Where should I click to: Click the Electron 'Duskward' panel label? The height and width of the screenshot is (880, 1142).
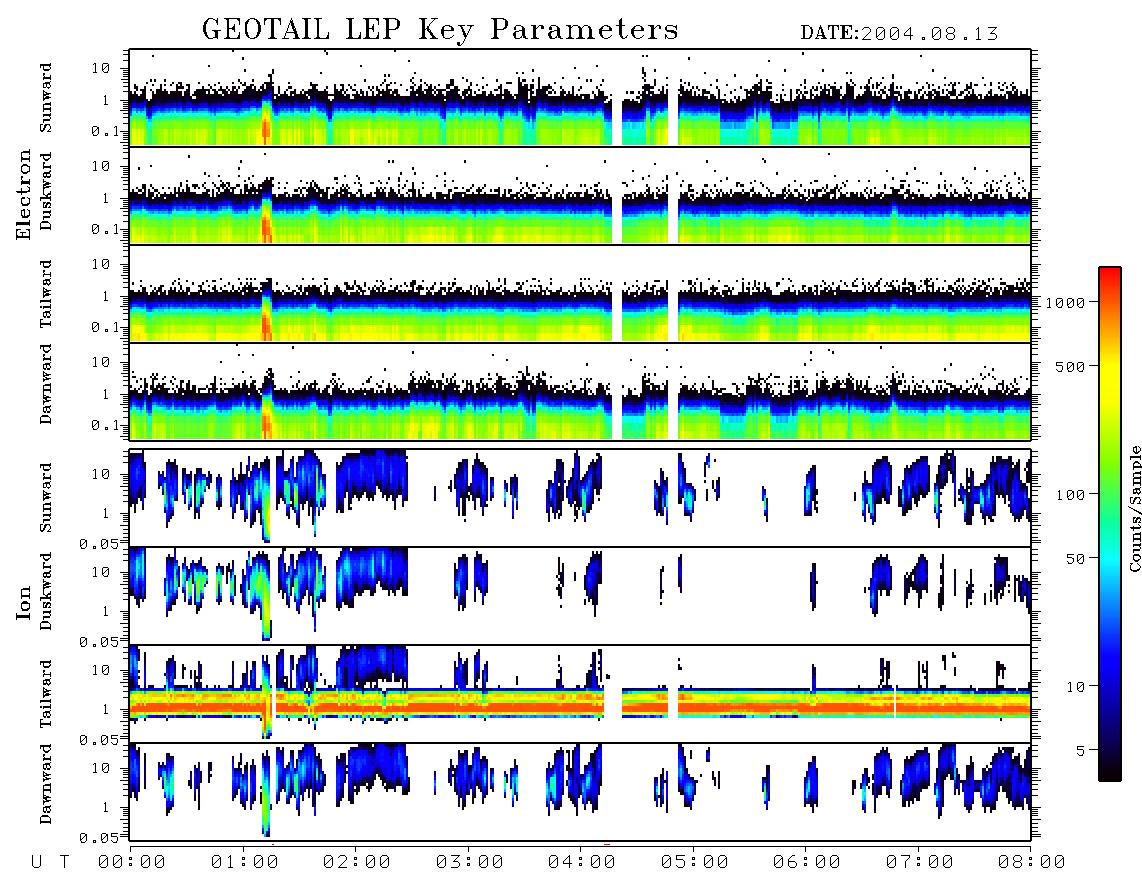[46, 191]
